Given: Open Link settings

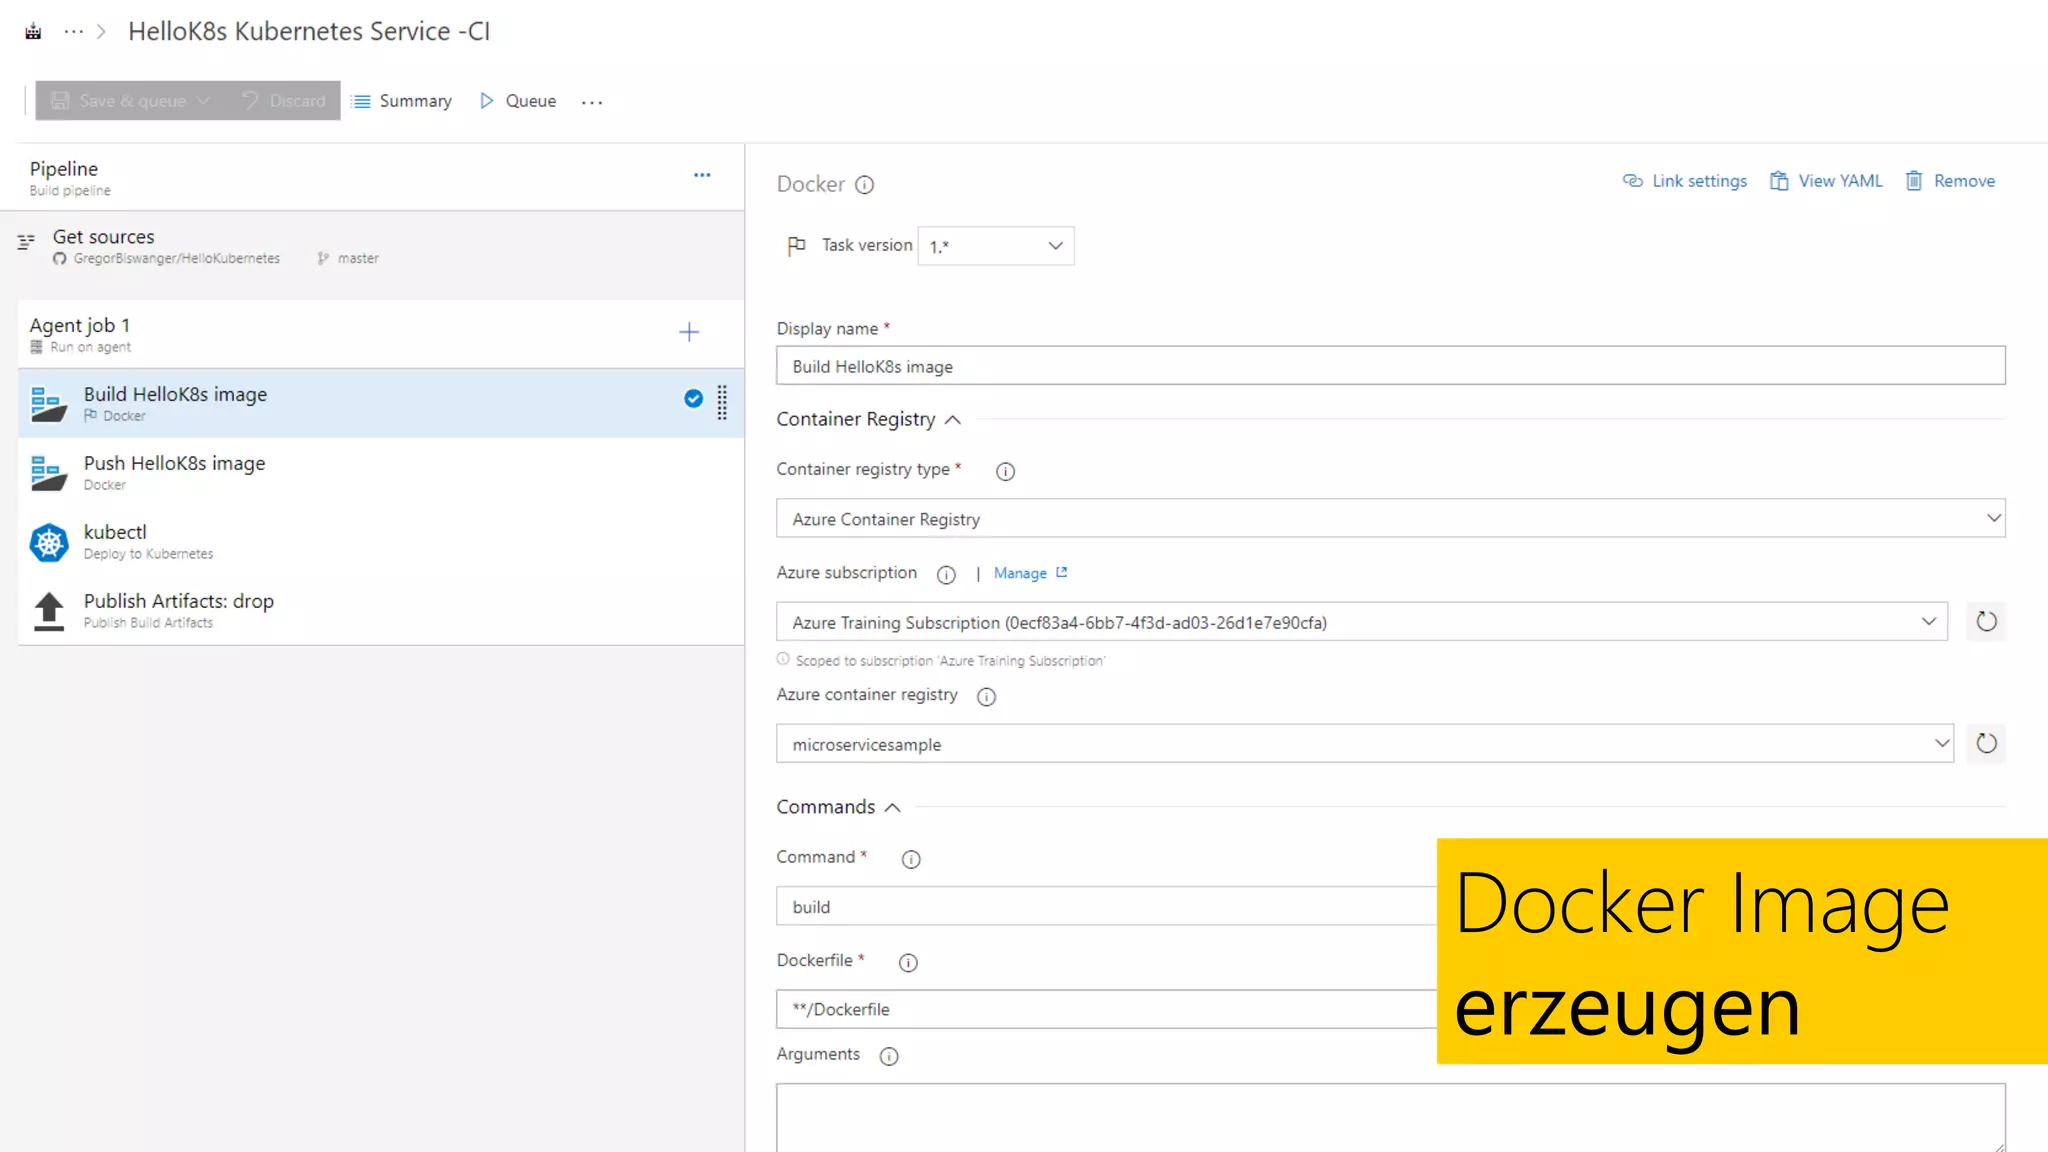Looking at the screenshot, I should point(1685,181).
